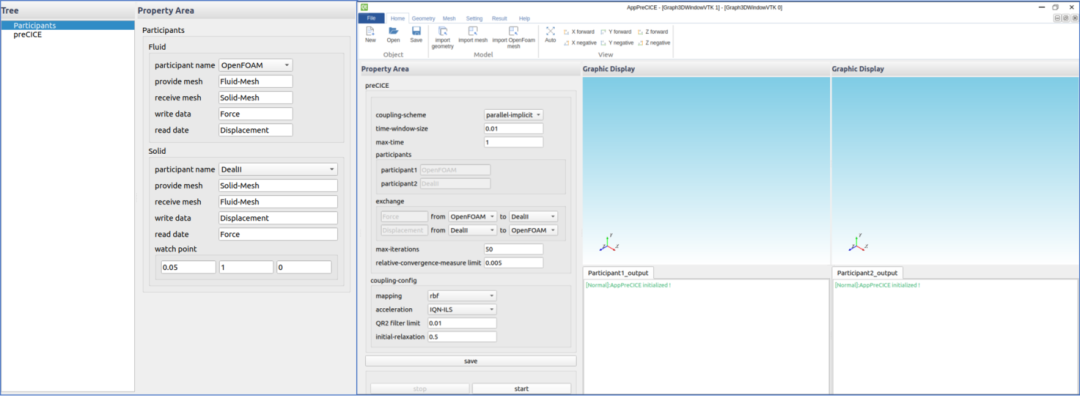Viewport: 1080px width, 396px height.
Task: Open the acceleration IQN-ILS dropdown
Action: [461, 309]
